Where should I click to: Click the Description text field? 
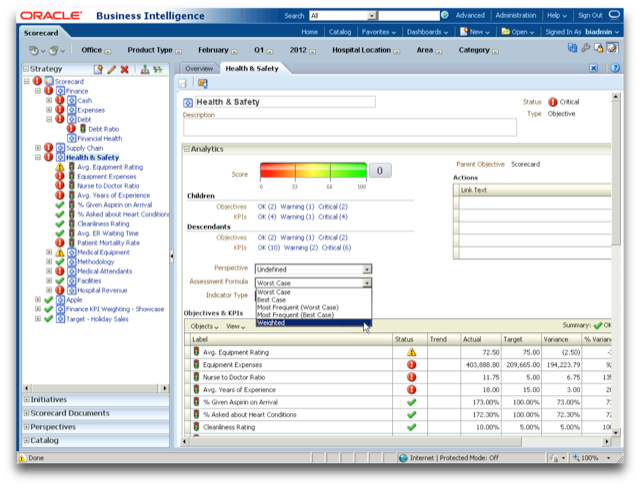(350, 127)
